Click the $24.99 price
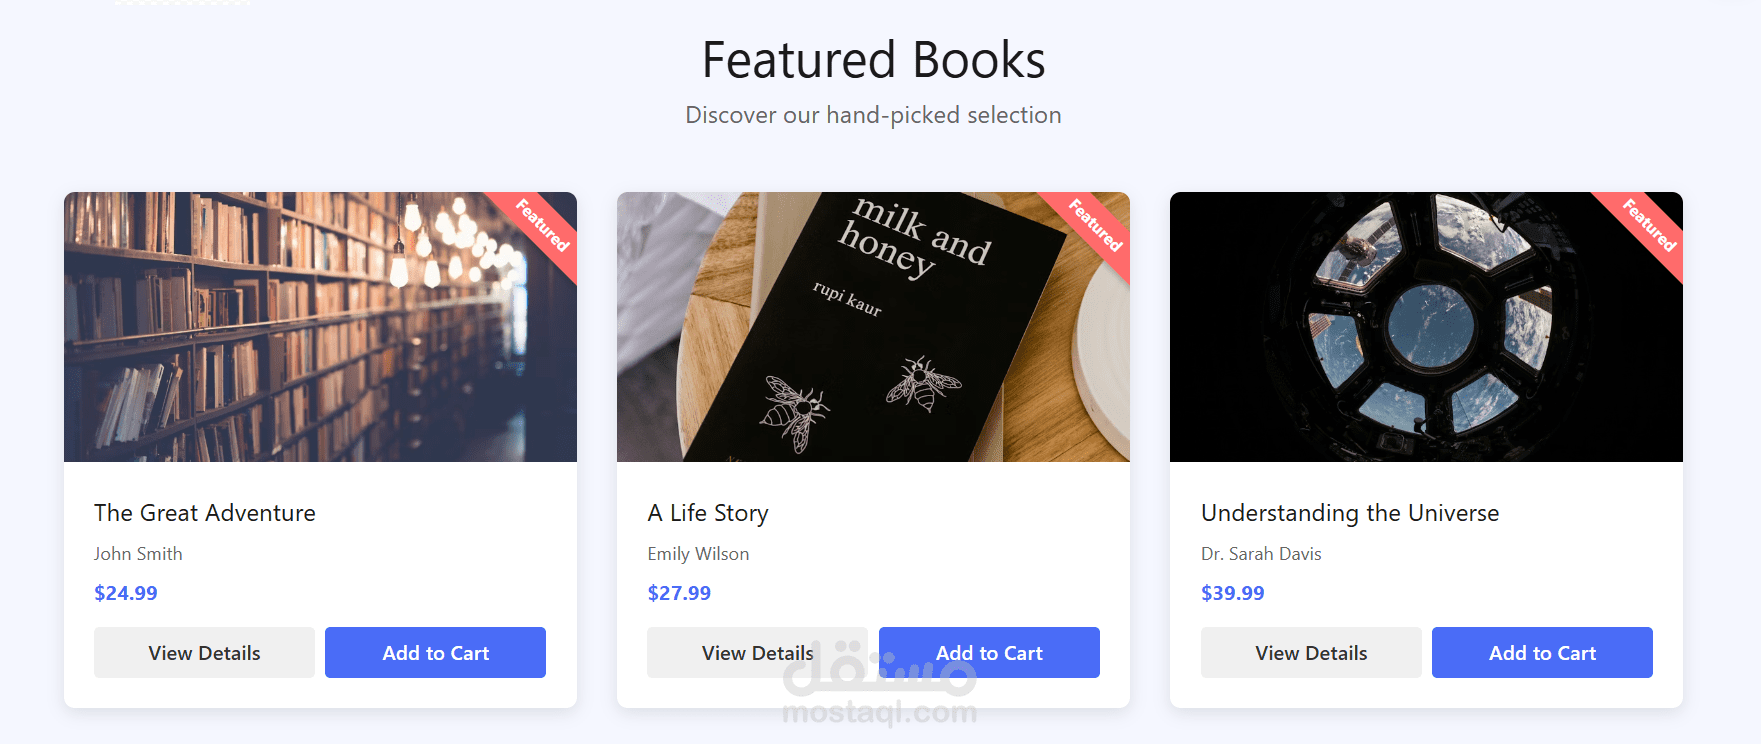The width and height of the screenshot is (1761, 744). coord(126,593)
